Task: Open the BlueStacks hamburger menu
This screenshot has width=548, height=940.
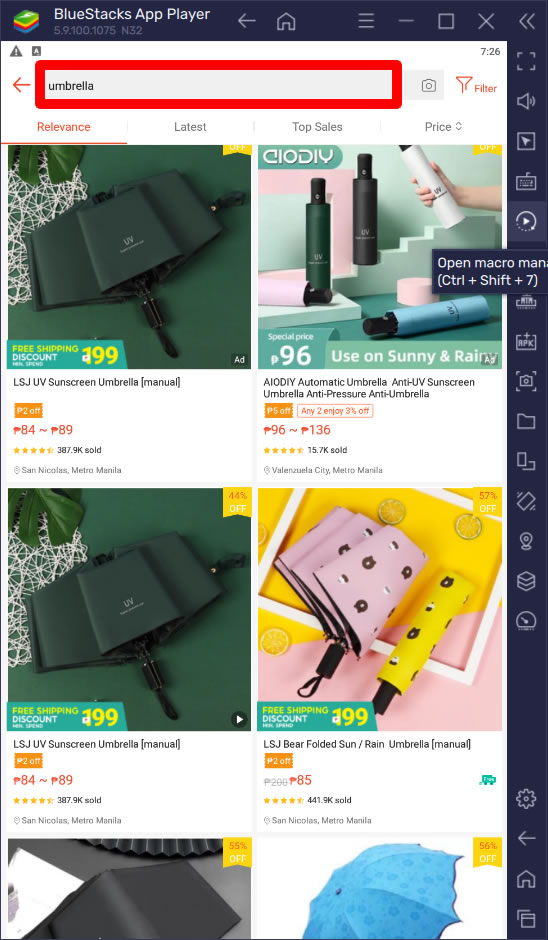Action: point(366,22)
